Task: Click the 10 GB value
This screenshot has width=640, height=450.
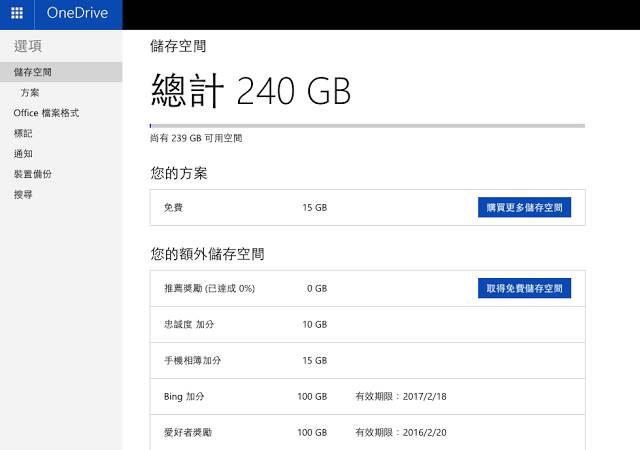Action: click(315, 324)
